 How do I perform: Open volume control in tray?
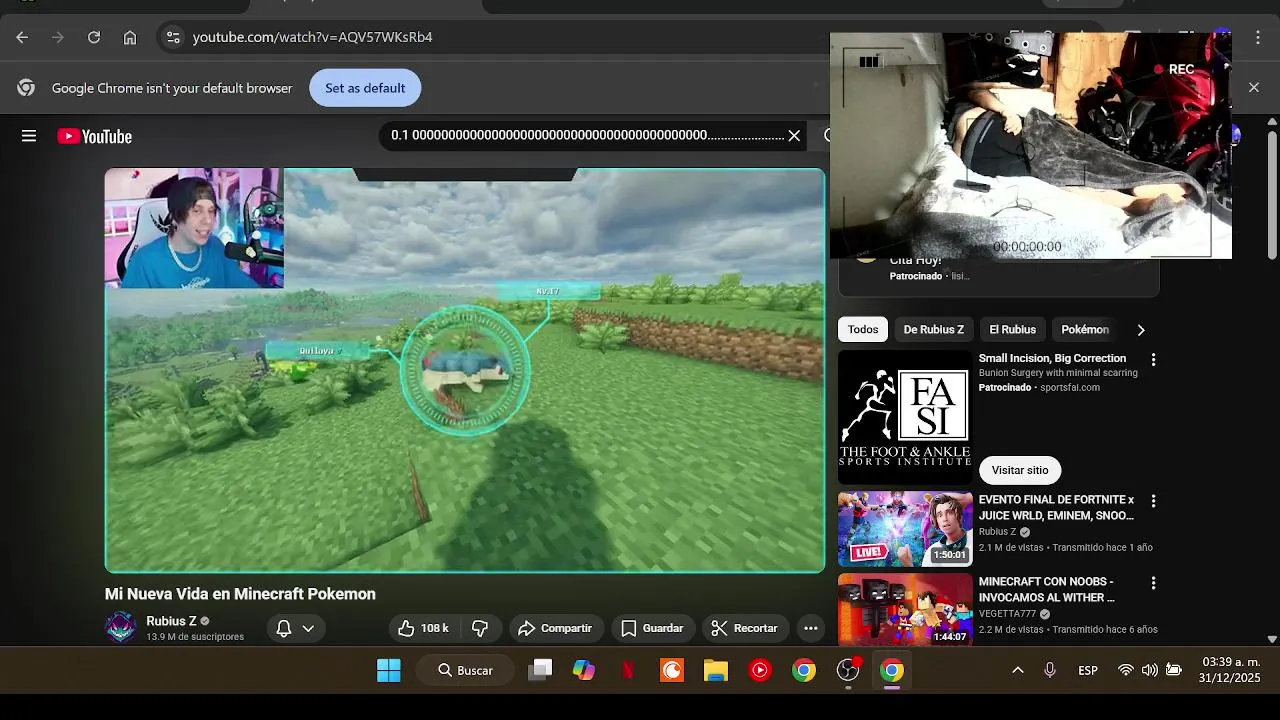[1150, 670]
